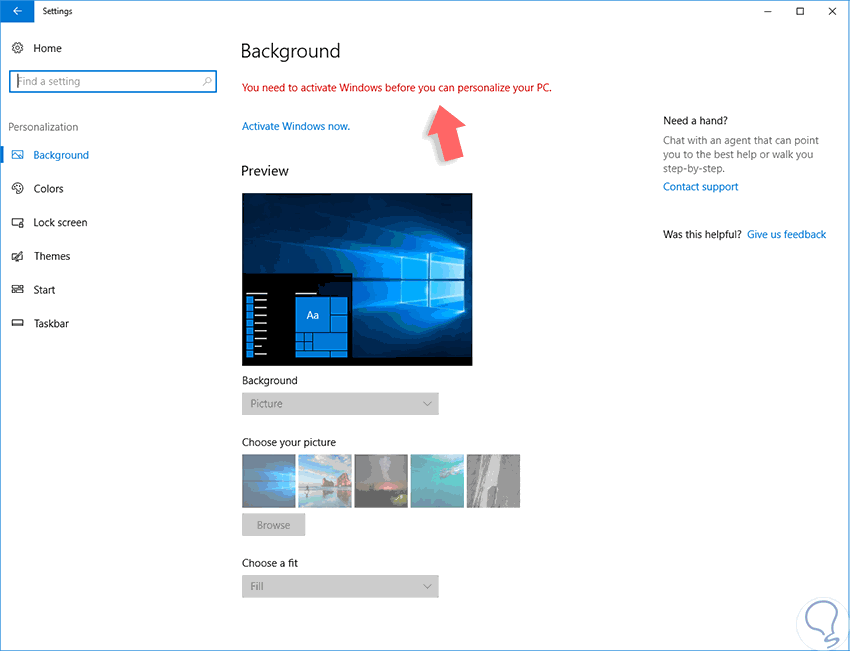Click the Taskbar icon in sidebar
Viewport: 850px width, 651px height.
(17, 323)
